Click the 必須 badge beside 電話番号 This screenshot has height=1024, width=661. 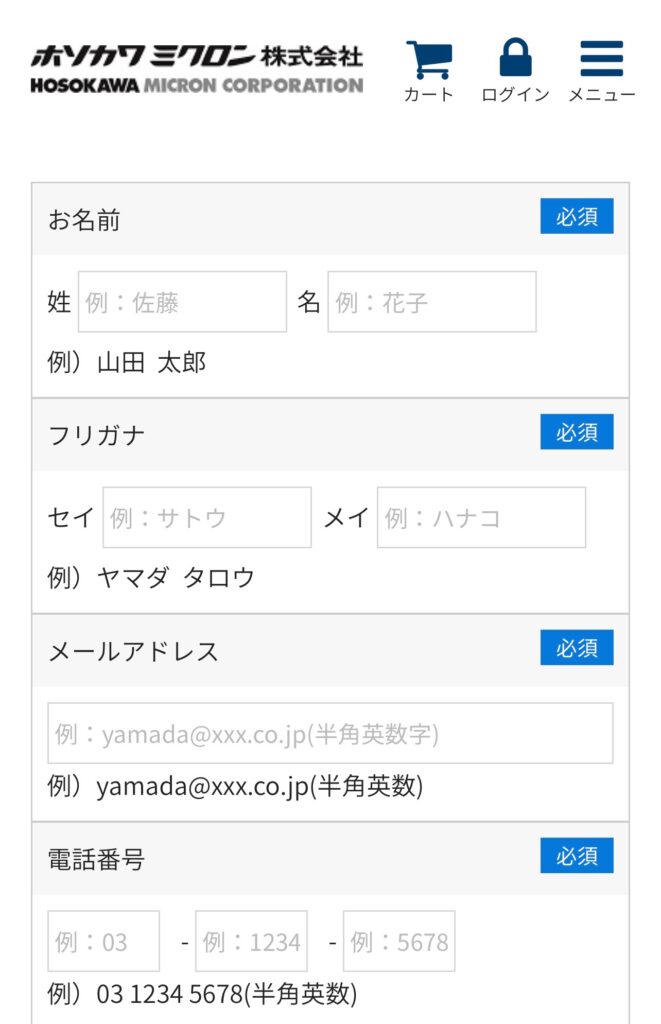pos(577,856)
